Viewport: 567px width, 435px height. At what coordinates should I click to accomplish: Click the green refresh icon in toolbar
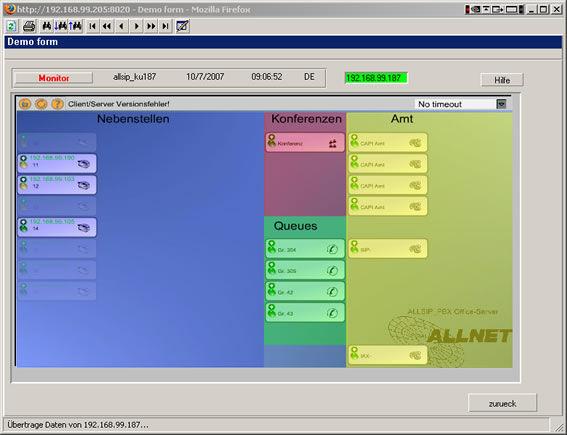tap(11, 26)
